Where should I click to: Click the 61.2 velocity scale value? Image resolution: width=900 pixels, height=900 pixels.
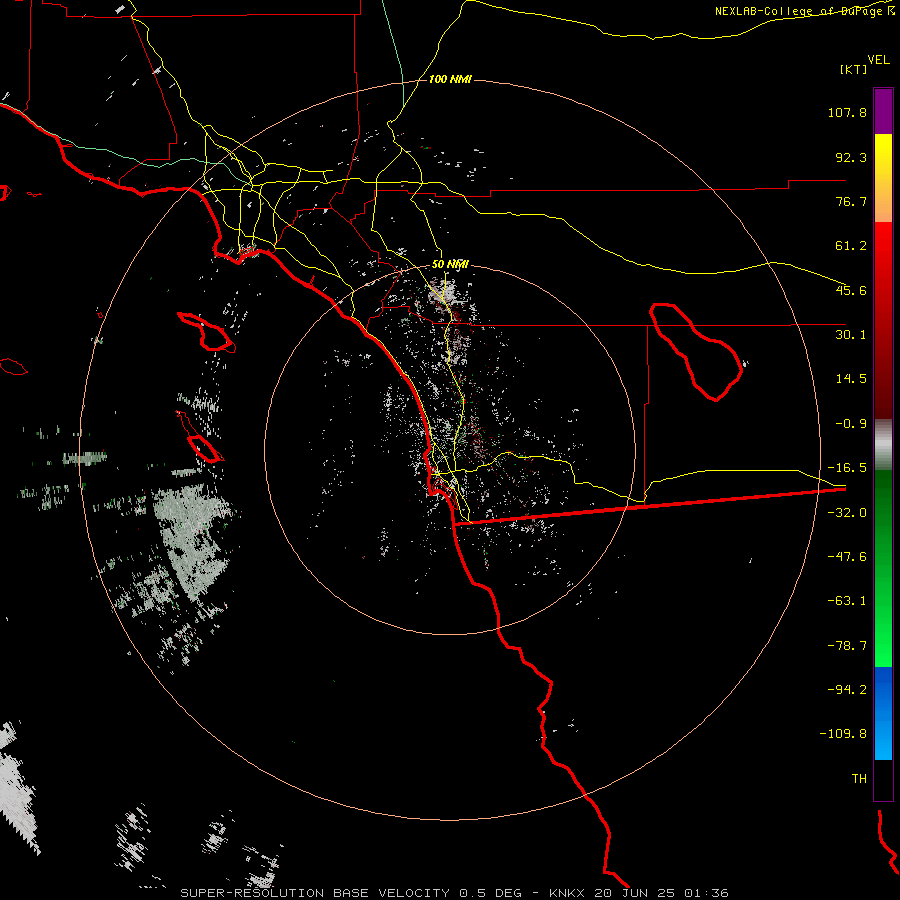coord(851,246)
